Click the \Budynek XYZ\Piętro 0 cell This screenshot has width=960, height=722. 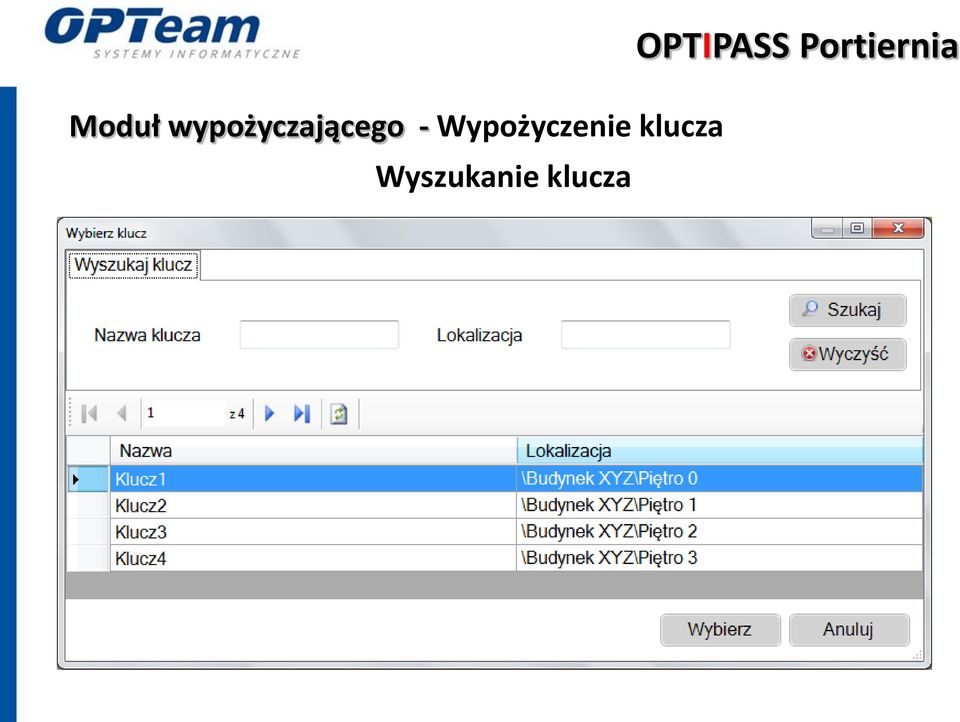(720, 479)
